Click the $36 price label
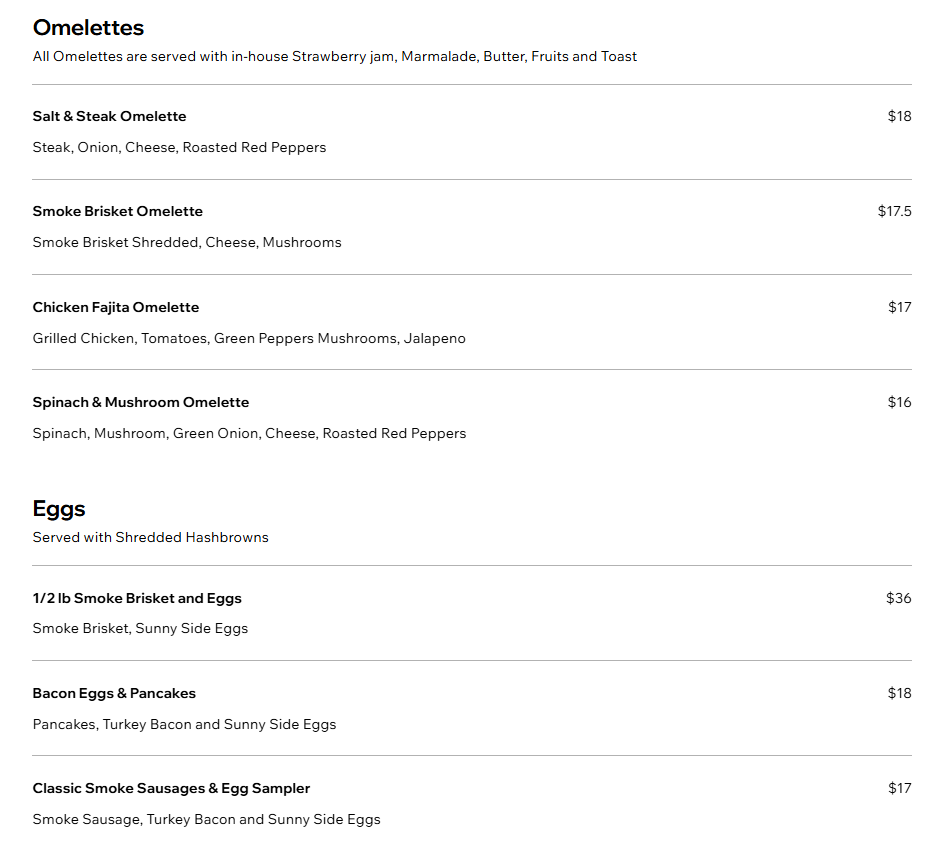Screen dimensions: 945x850 point(899,599)
